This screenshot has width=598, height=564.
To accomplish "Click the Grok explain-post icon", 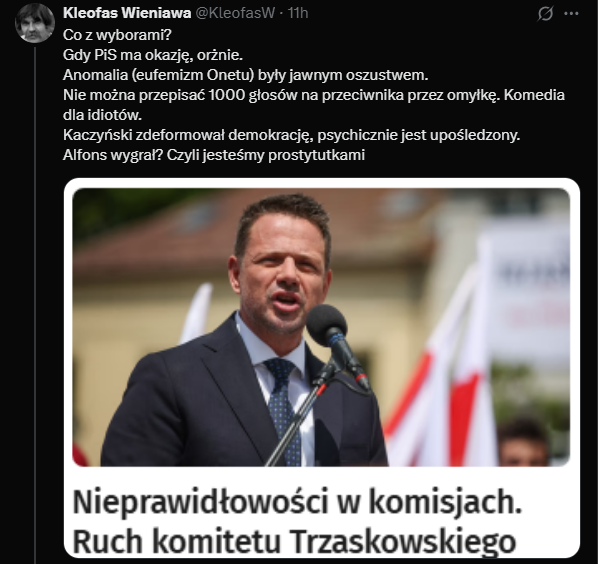I will click(x=545, y=14).
